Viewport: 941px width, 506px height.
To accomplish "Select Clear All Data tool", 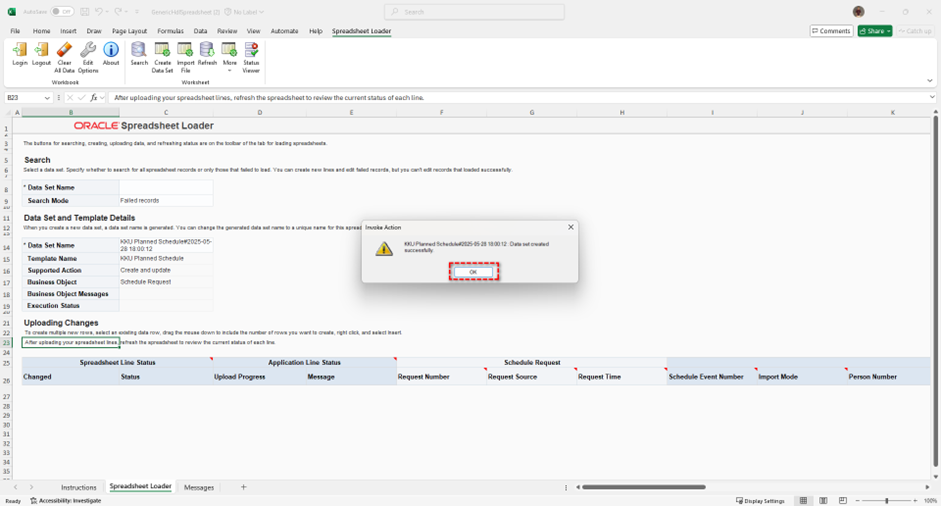I will click(x=64, y=54).
